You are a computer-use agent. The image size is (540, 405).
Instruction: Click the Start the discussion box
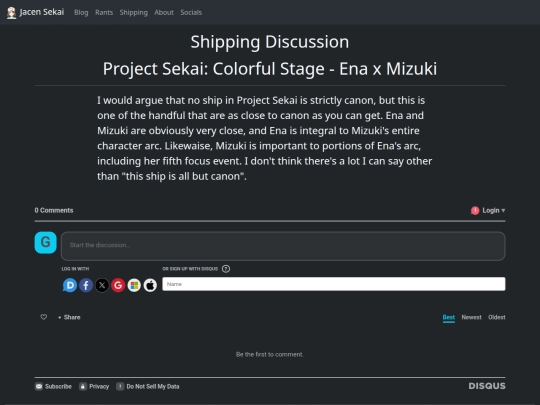tap(283, 246)
